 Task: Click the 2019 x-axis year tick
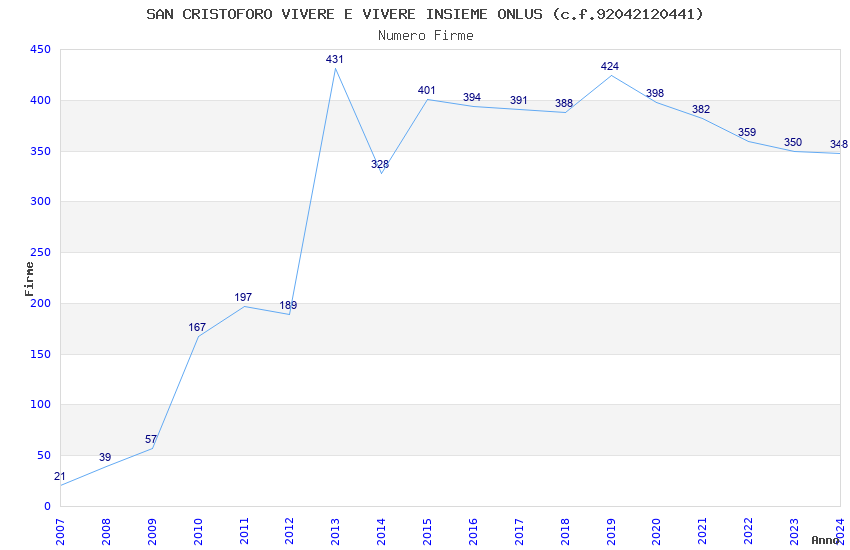click(x=611, y=532)
